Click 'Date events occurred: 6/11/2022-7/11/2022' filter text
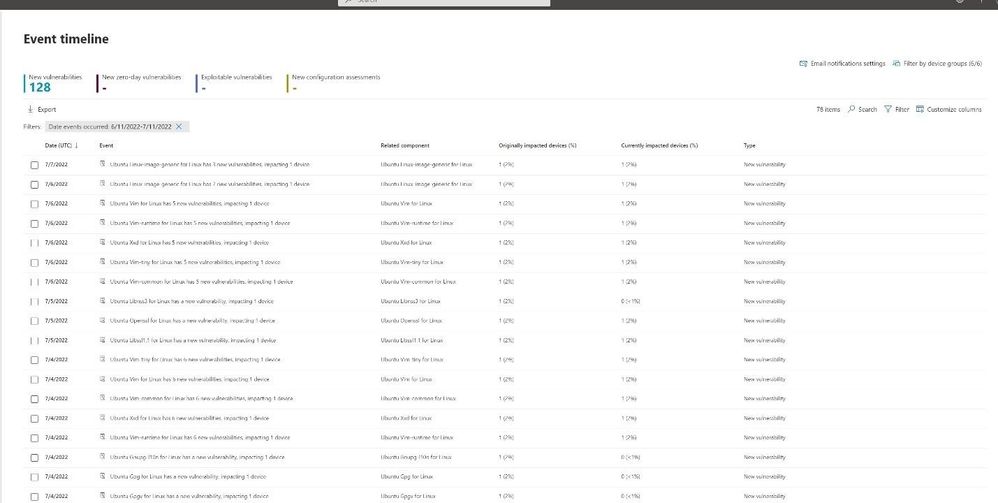 [110, 127]
